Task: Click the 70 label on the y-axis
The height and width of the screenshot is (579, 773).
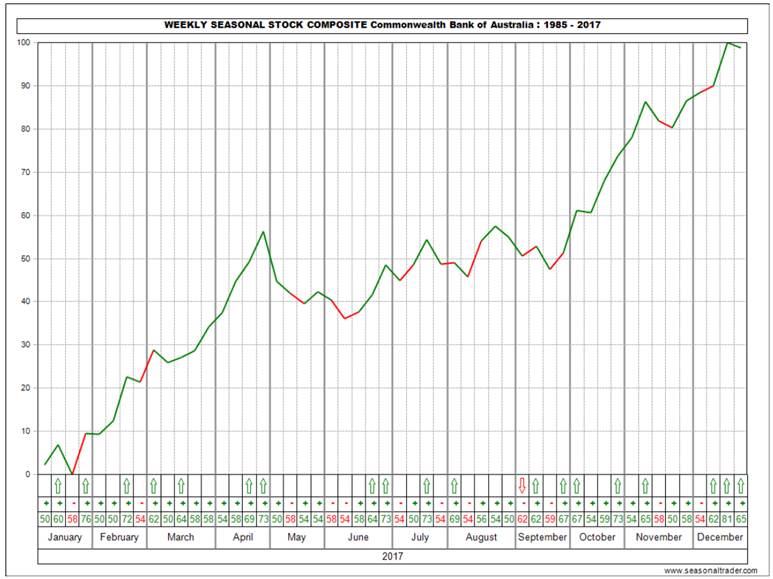Action: click(26, 172)
